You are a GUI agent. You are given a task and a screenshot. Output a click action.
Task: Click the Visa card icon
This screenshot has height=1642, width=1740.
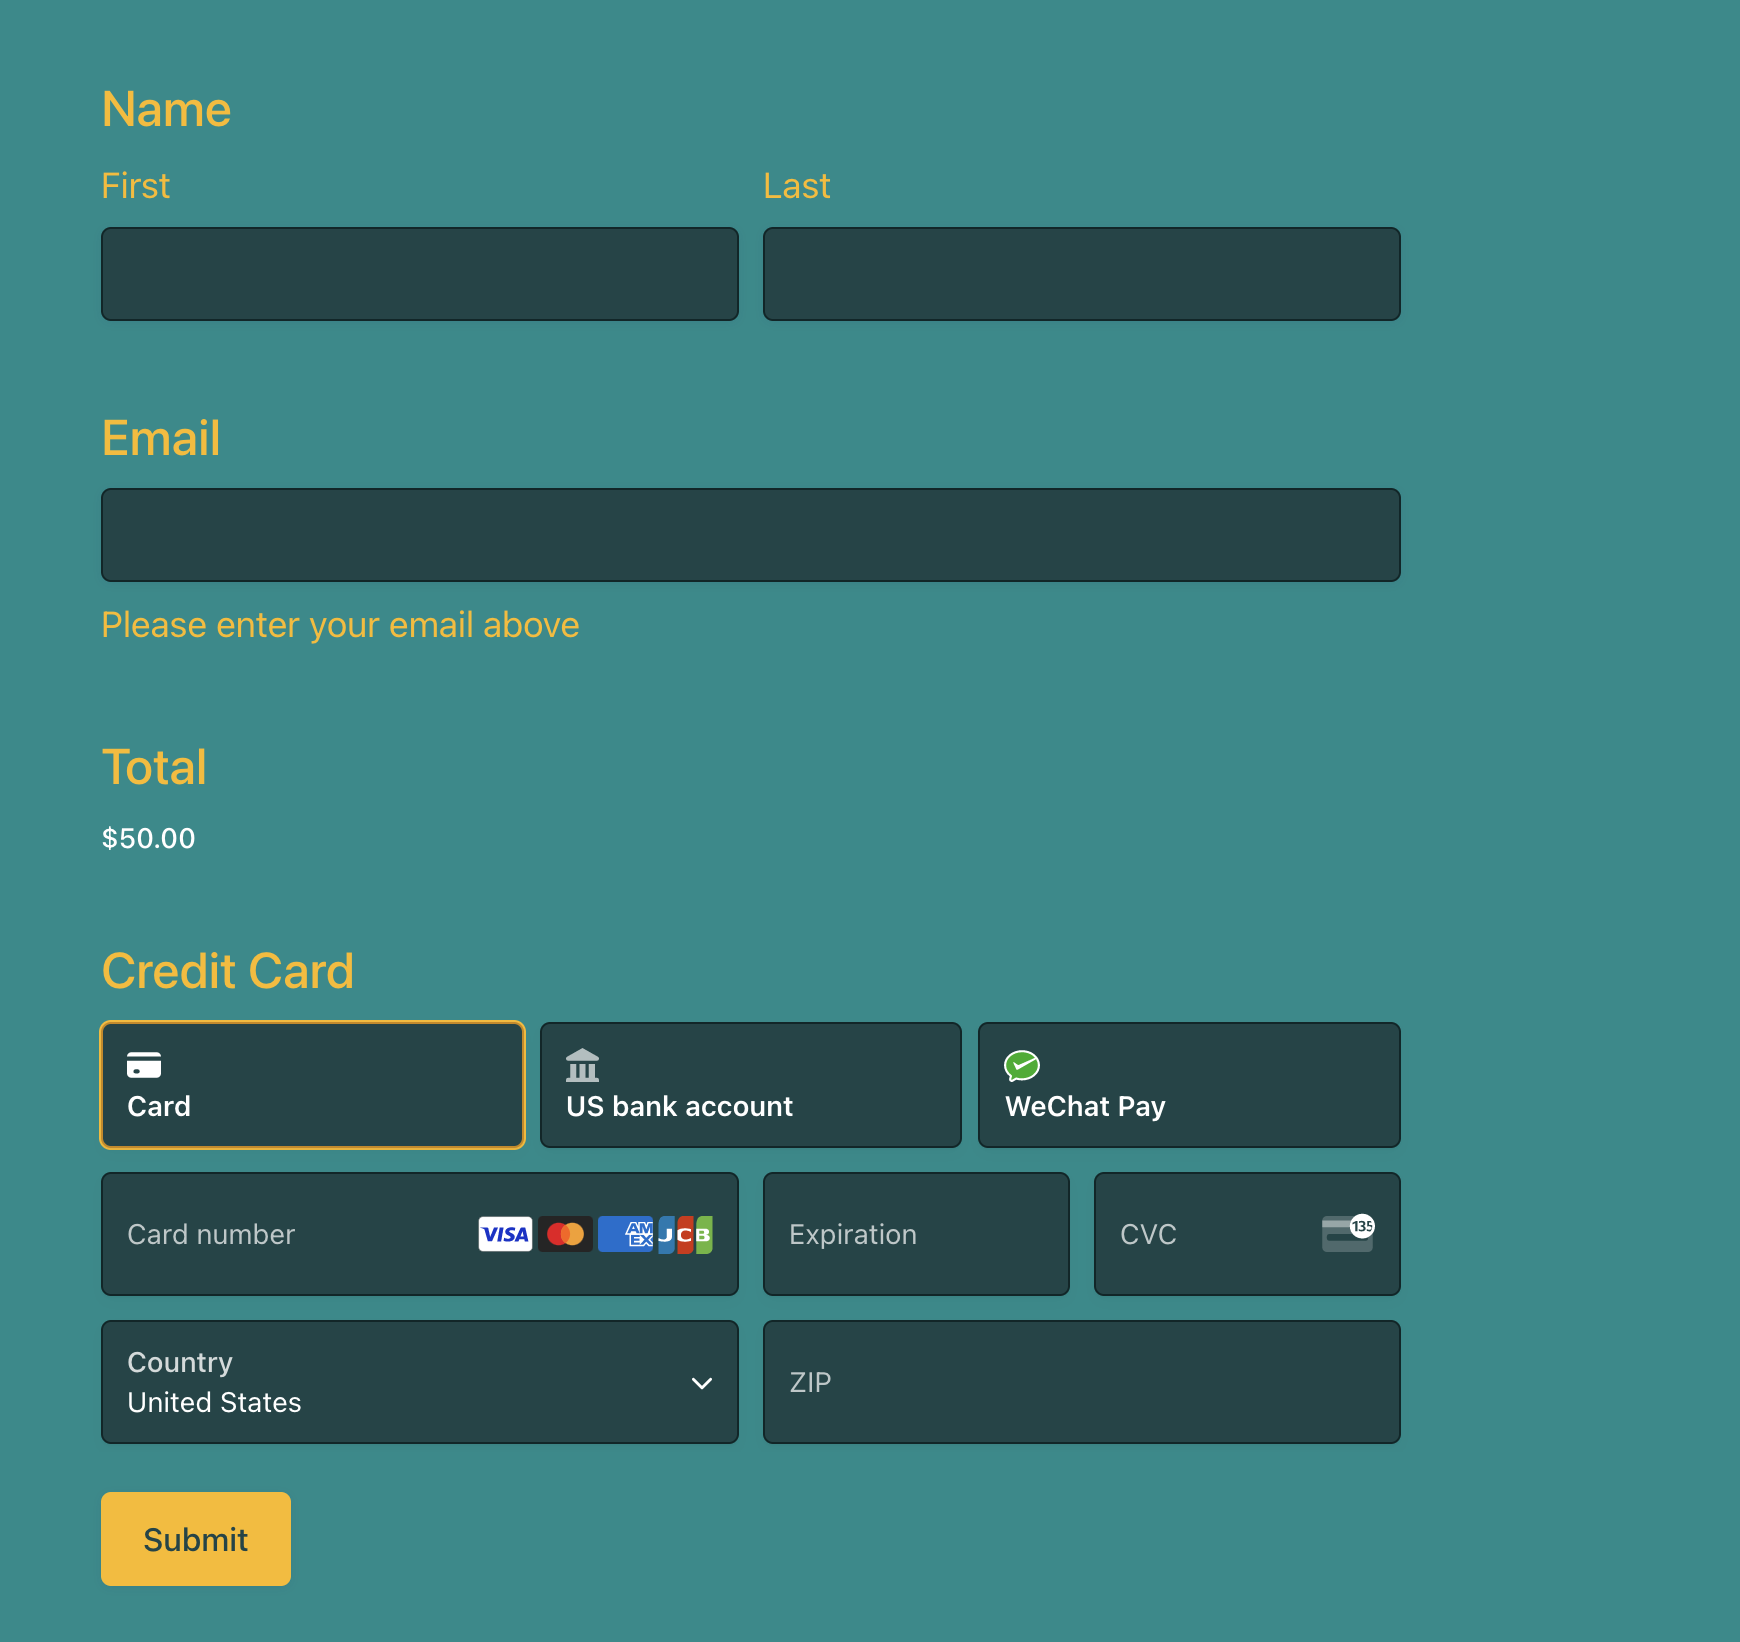pyautogui.click(x=504, y=1234)
